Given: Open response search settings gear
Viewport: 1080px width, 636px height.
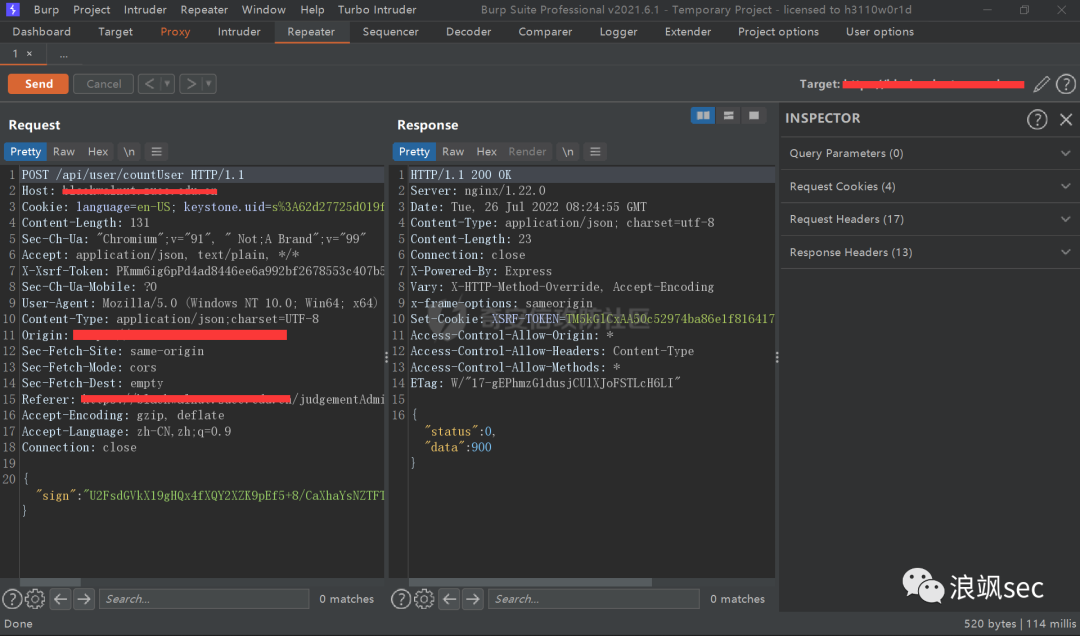Looking at the screenshot, I should point(424,599).
